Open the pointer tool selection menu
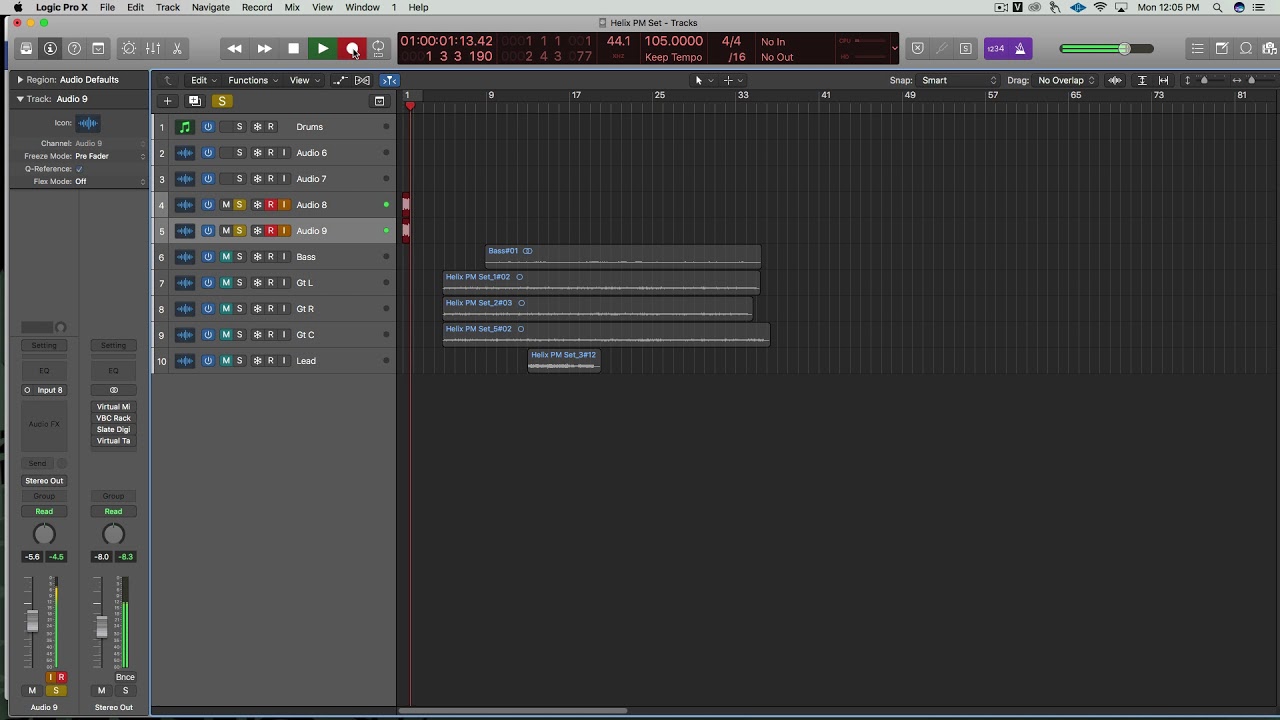Viewport: 1280px width, 720px height. tap(702, 80)
